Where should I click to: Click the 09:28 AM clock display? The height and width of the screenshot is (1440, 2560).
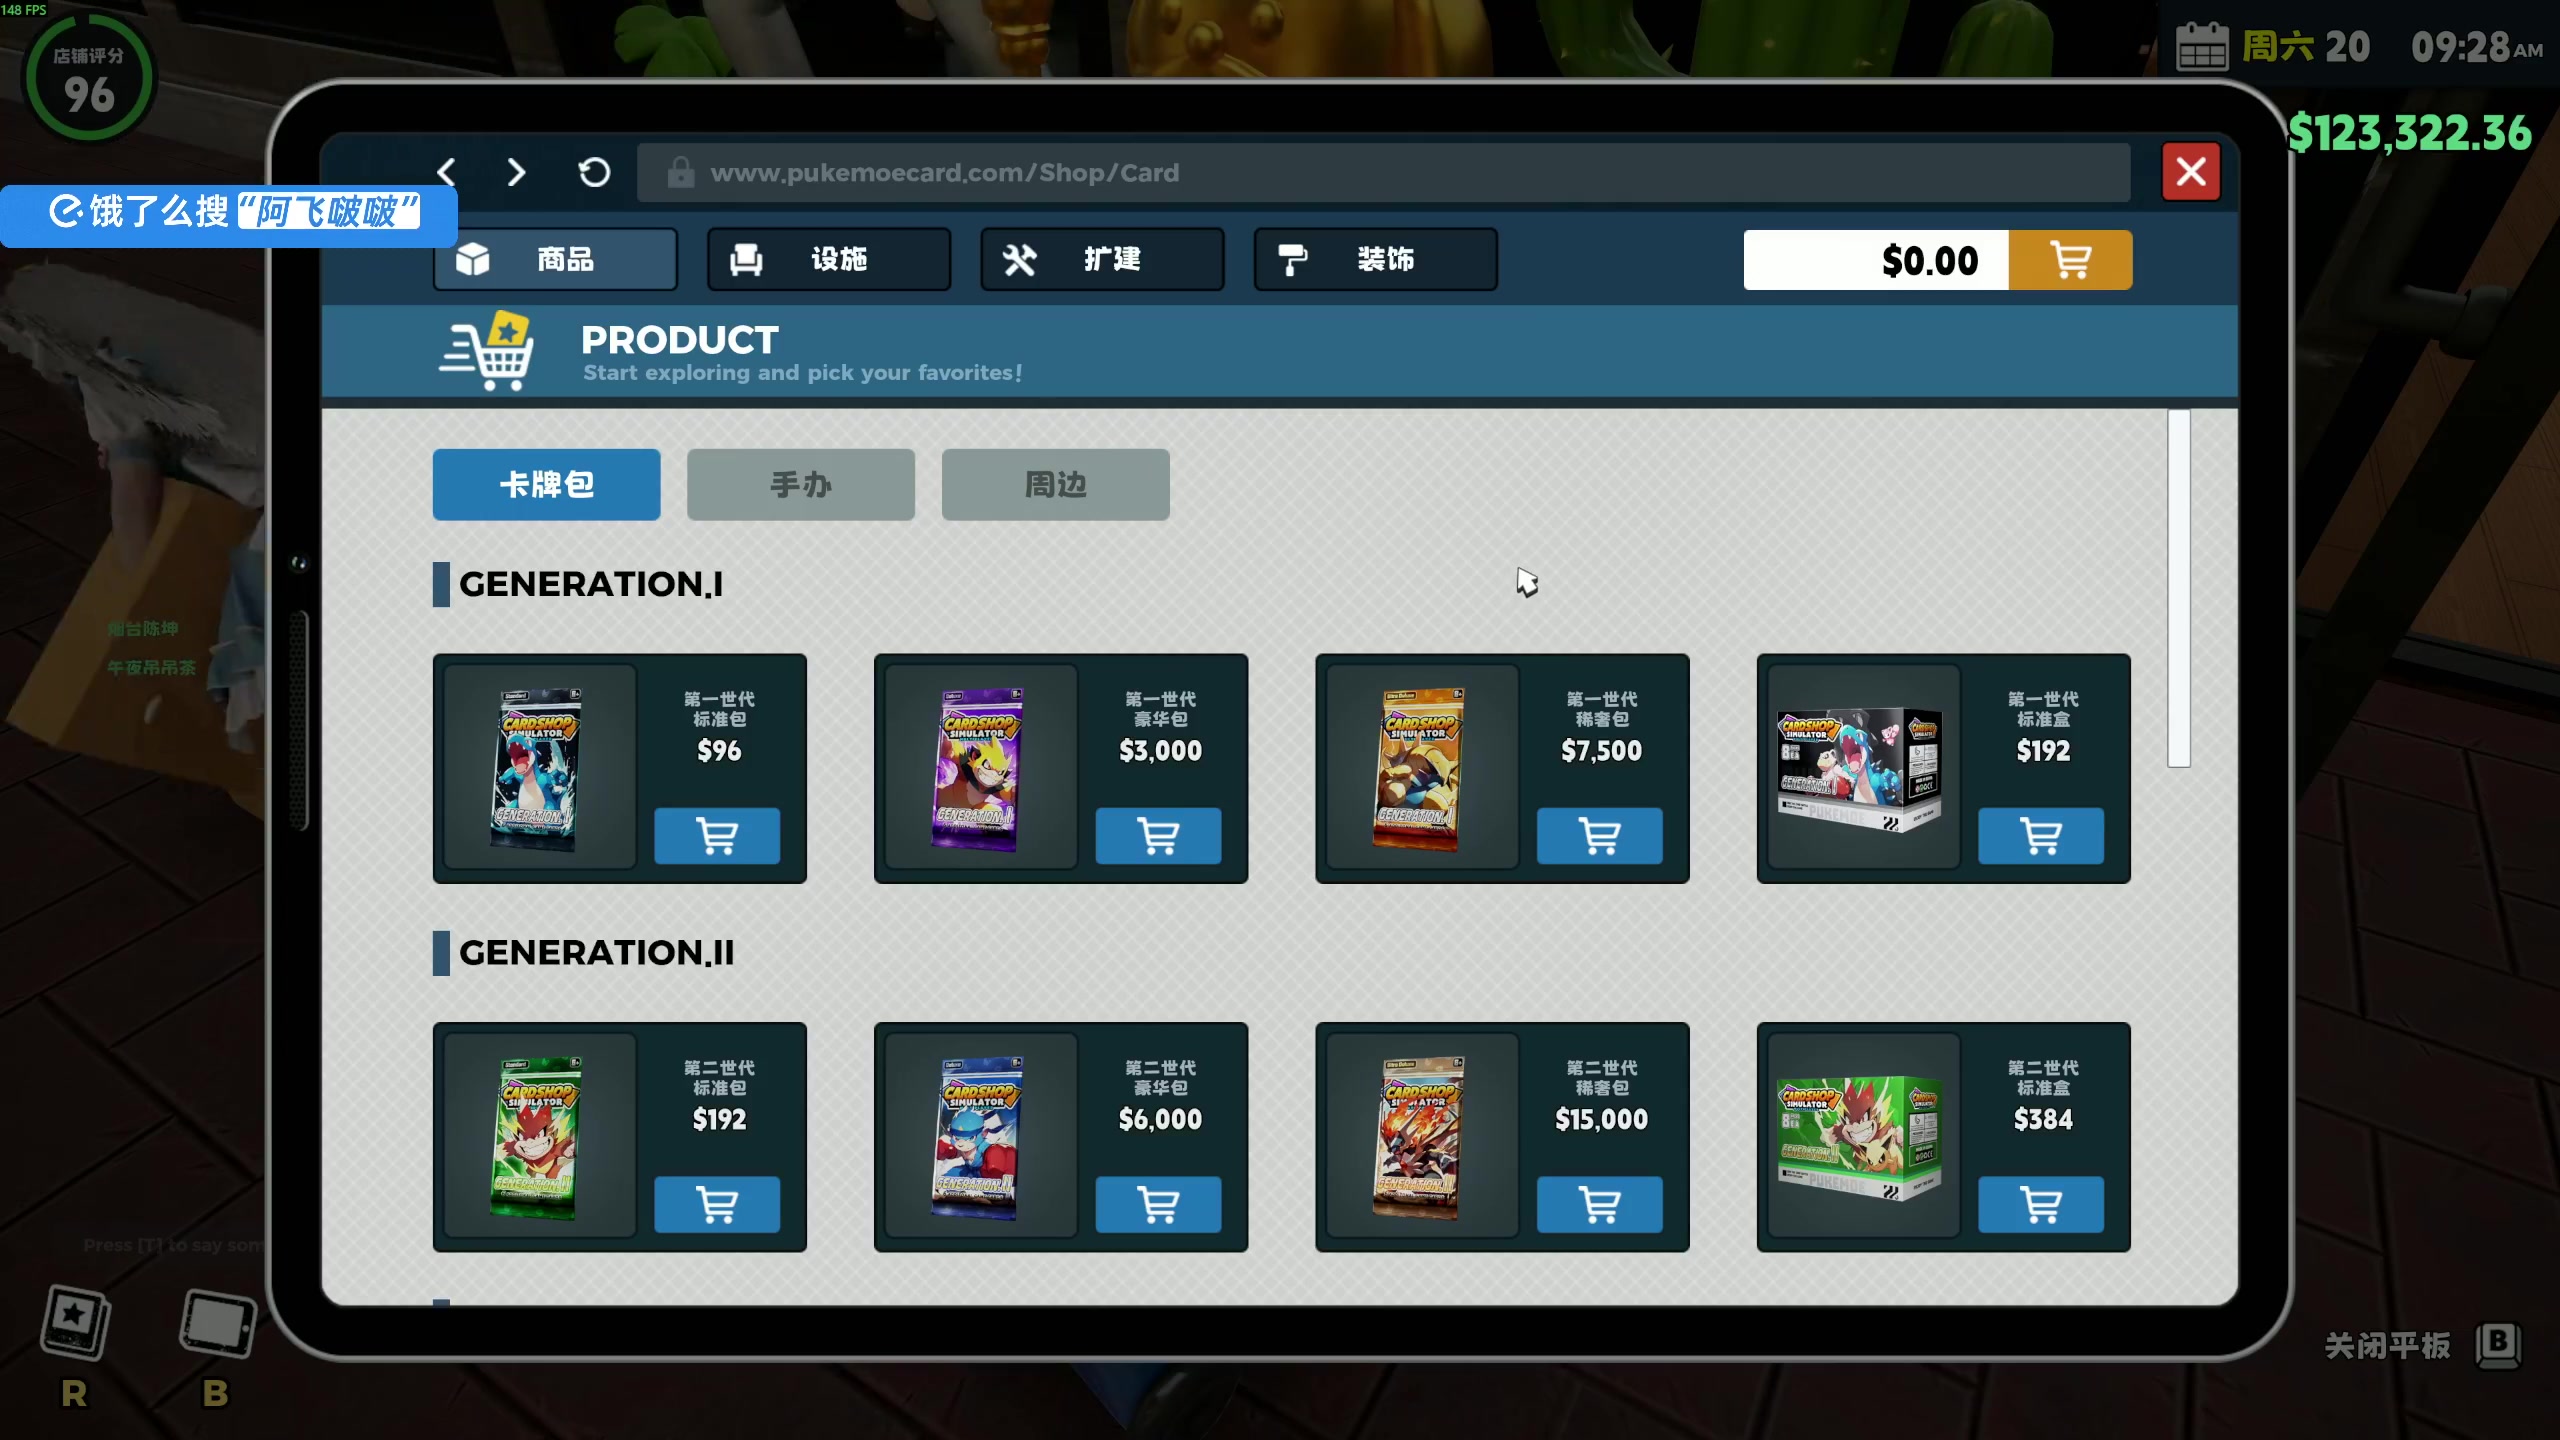click(2476, 47)
